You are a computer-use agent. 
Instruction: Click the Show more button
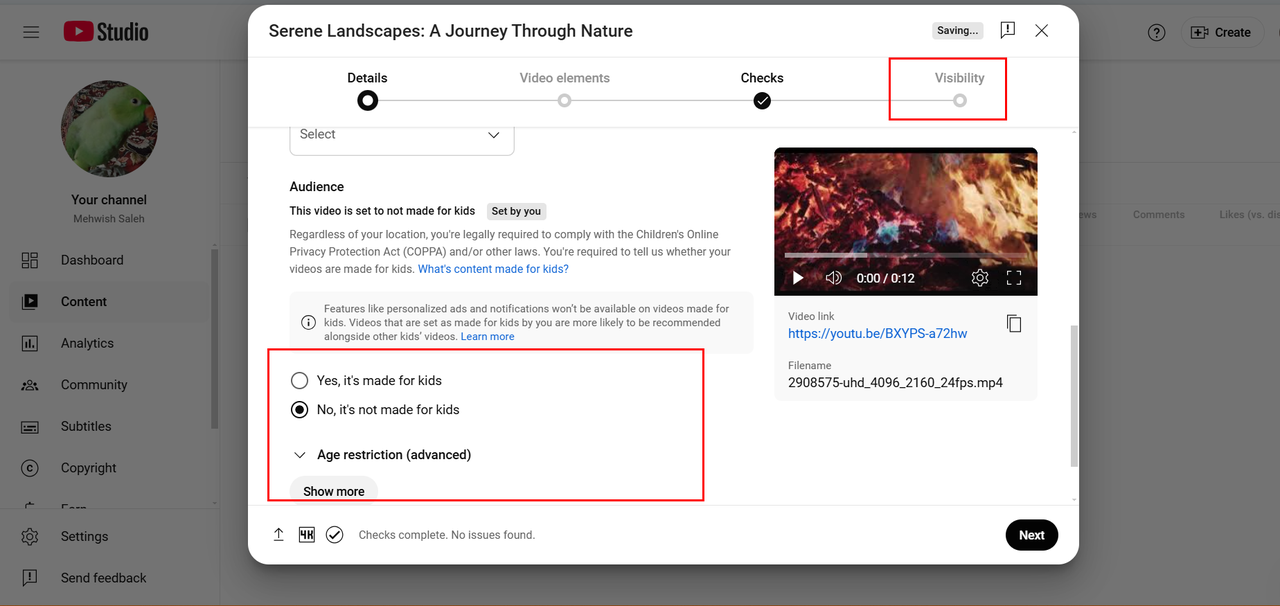[x=334, y=490]
